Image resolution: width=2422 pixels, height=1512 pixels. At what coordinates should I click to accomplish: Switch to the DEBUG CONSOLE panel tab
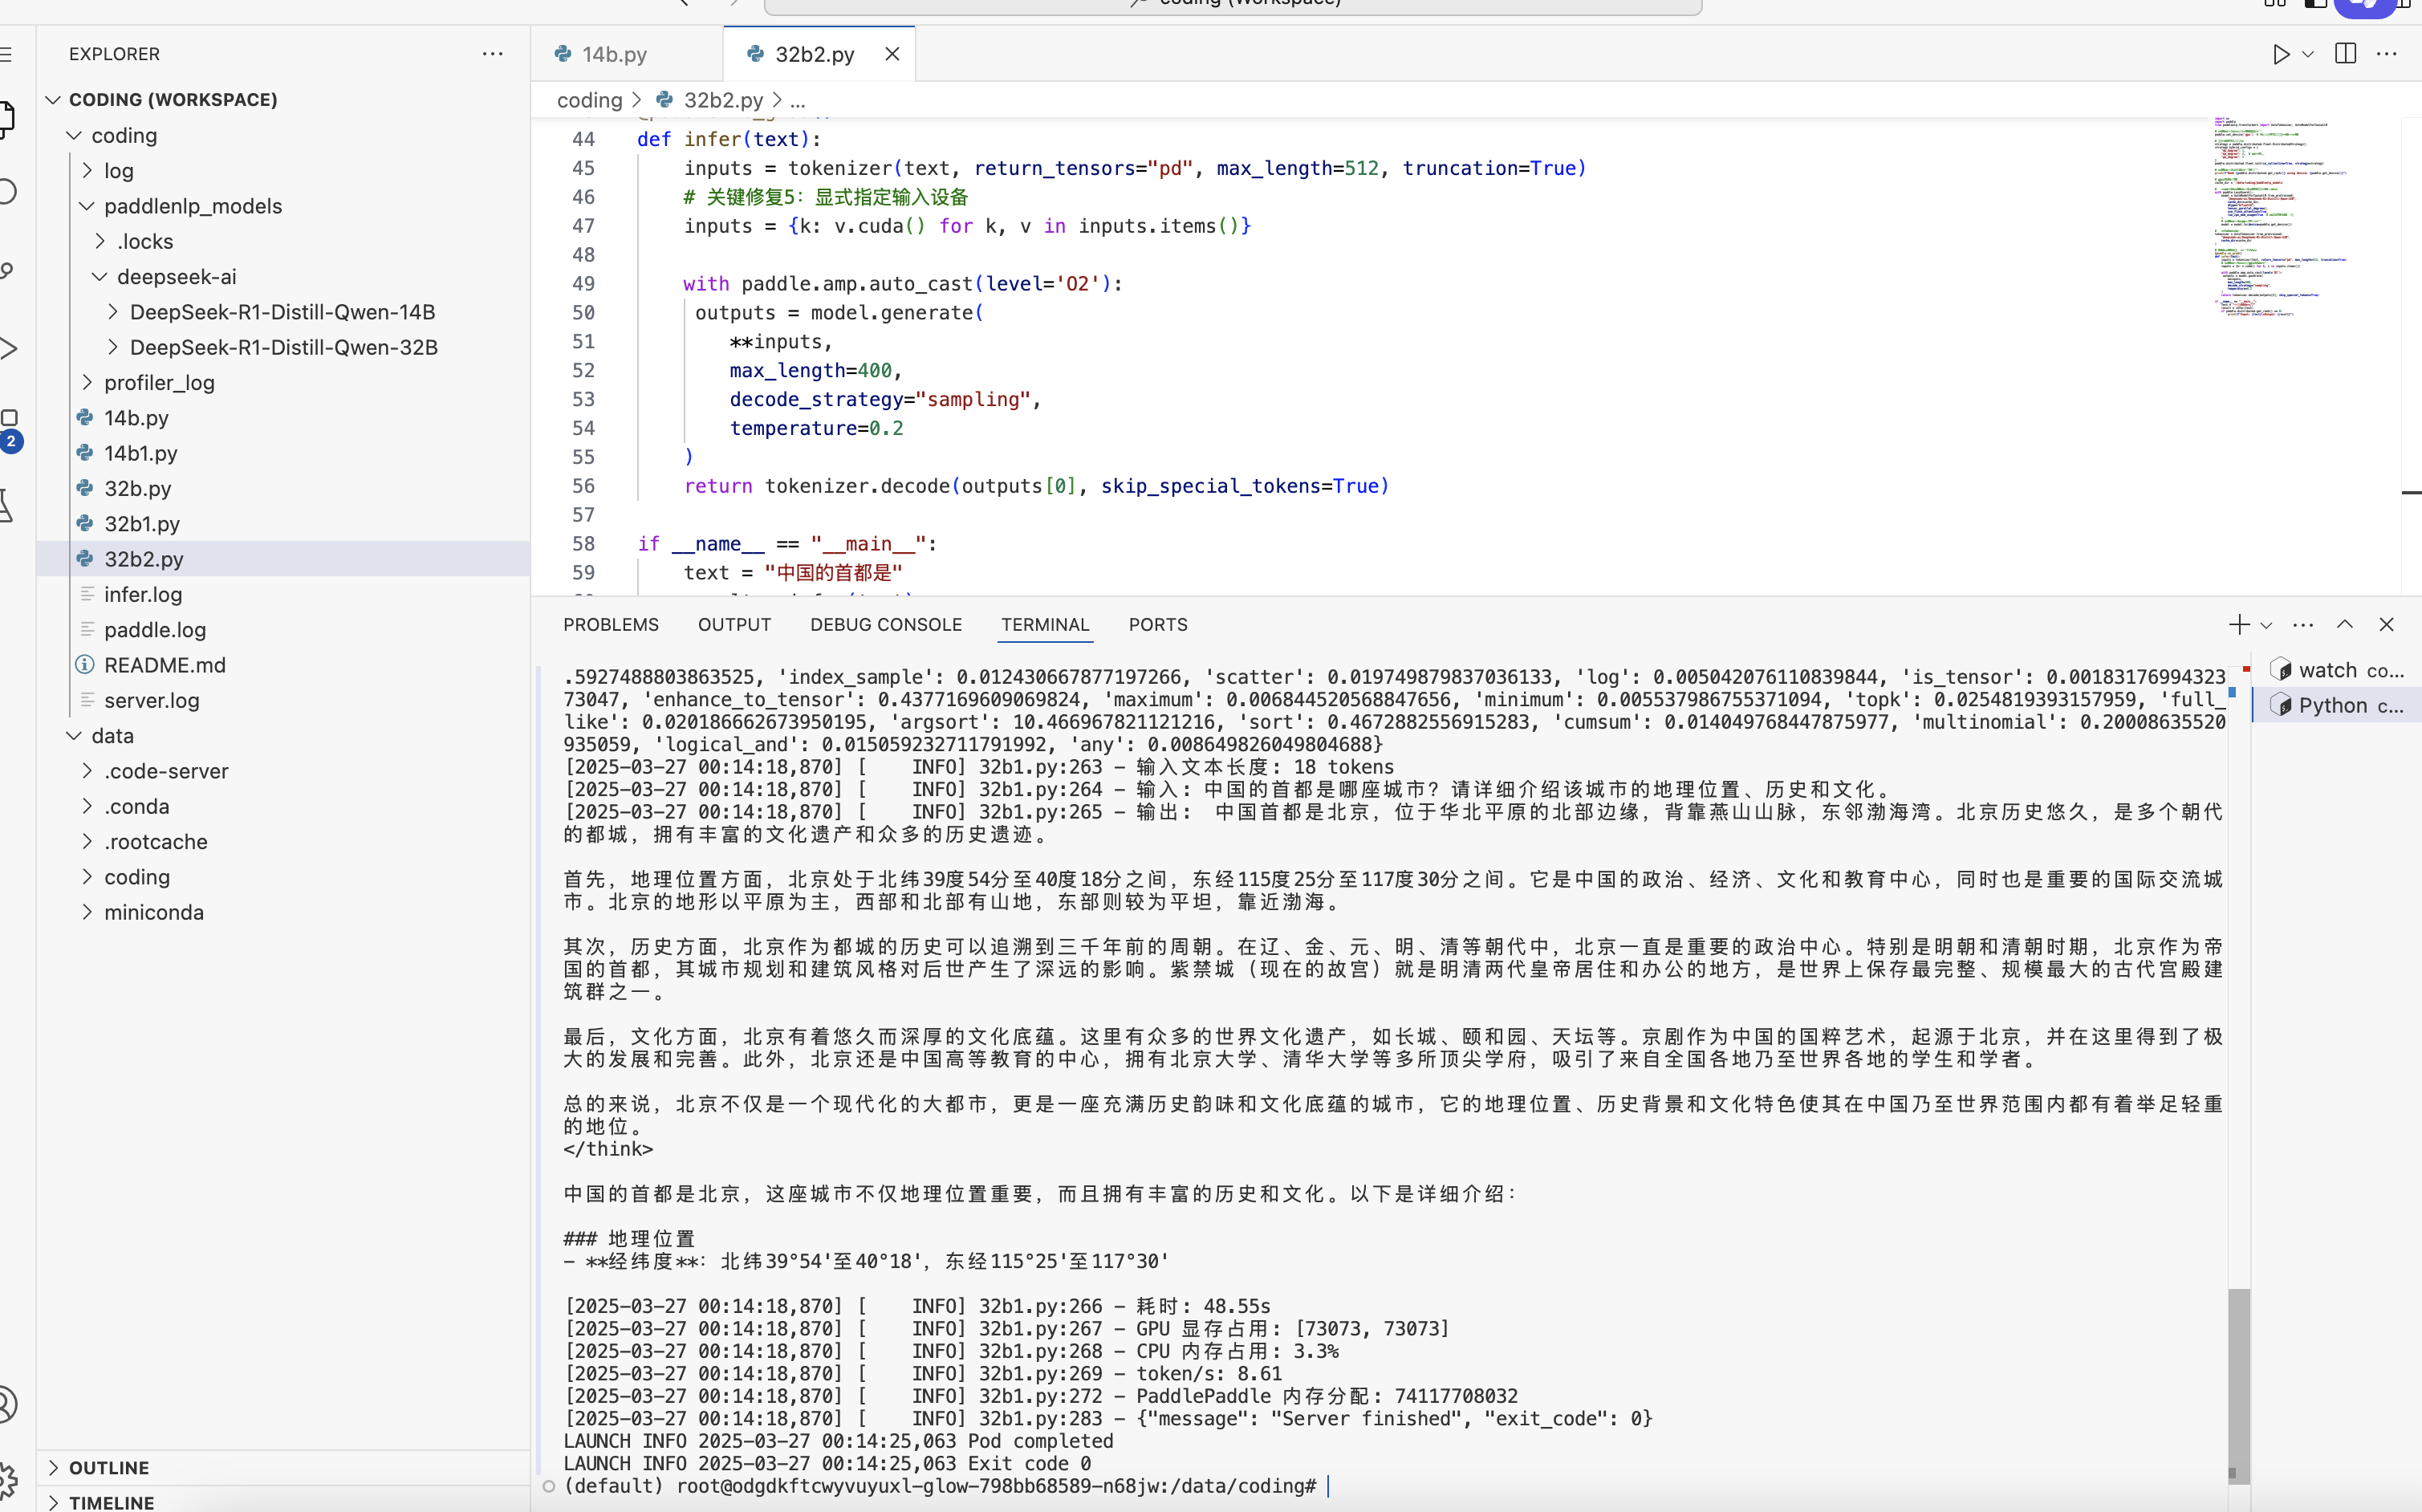pos(885,625)
